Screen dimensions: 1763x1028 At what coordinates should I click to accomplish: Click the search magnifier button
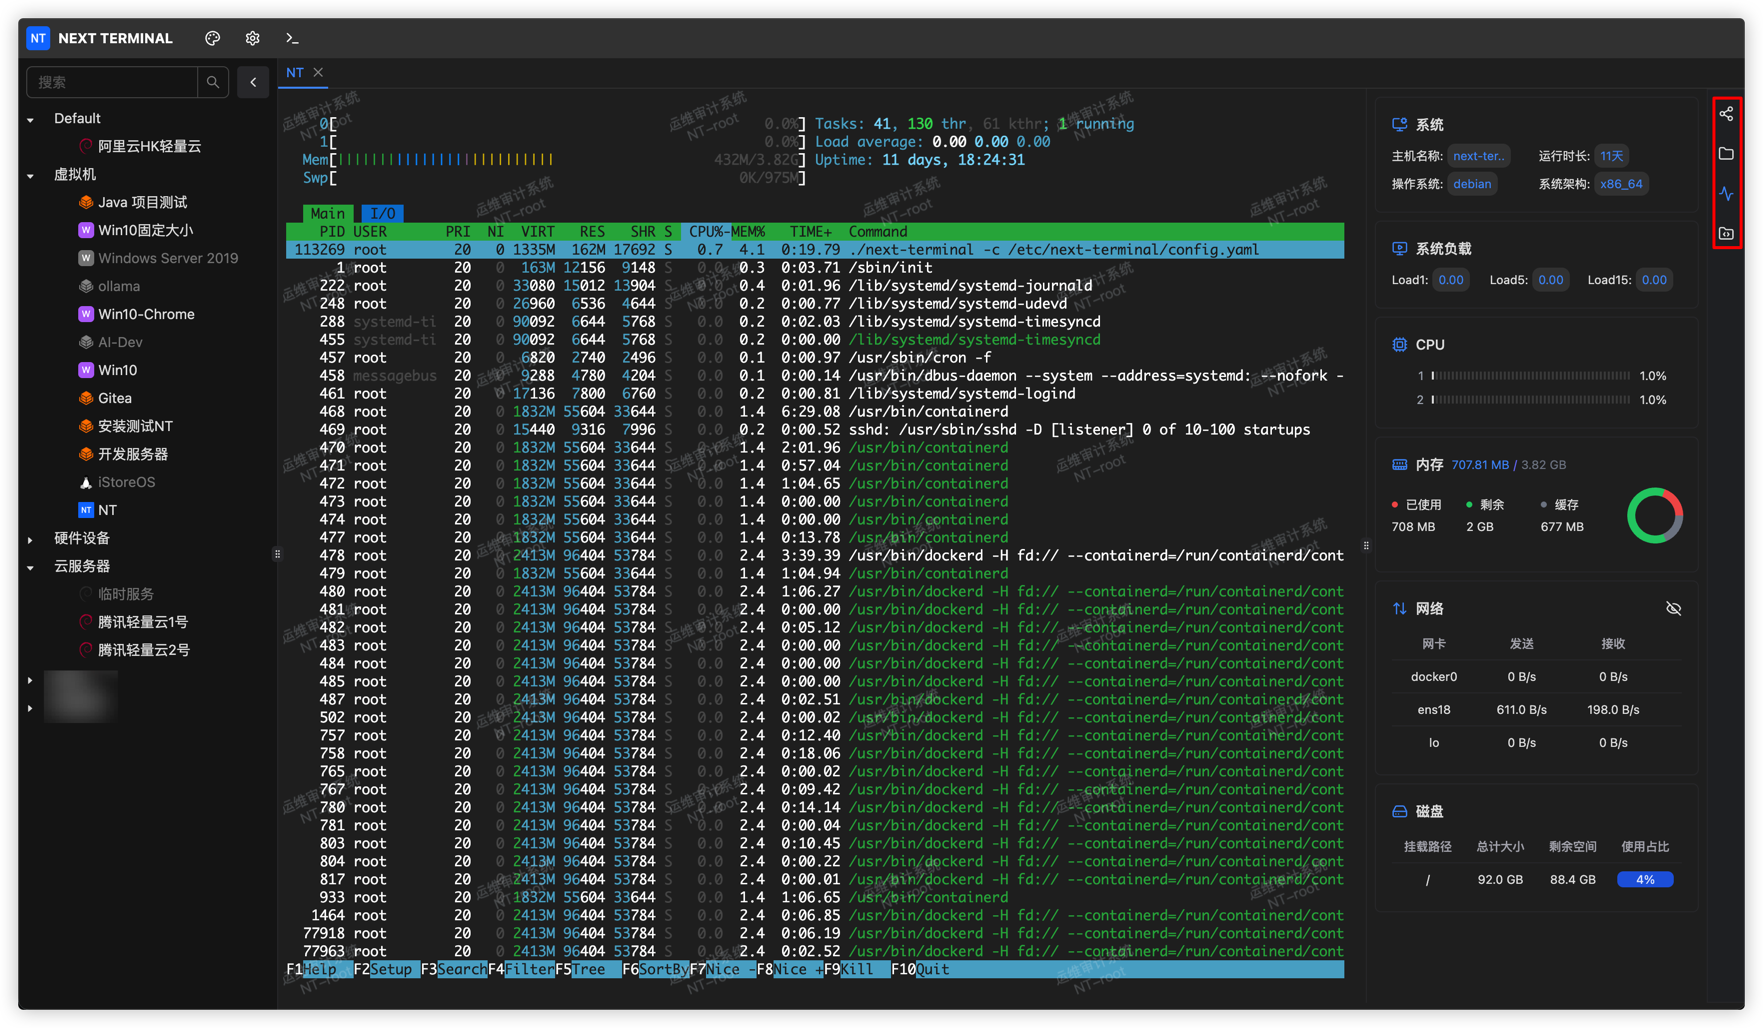click(x=213, y=82)
